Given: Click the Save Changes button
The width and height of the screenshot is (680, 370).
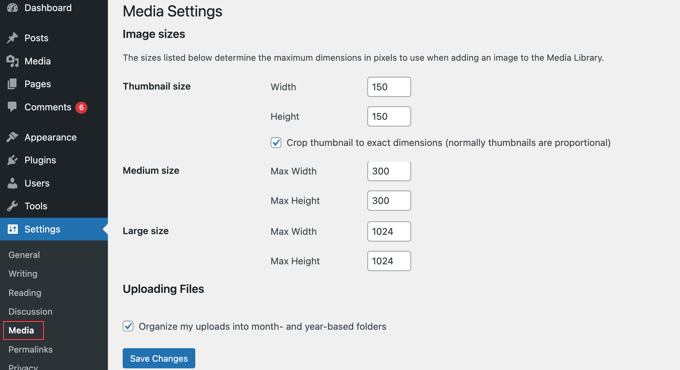Looking at the screenshot, I should tap(159, 358).
